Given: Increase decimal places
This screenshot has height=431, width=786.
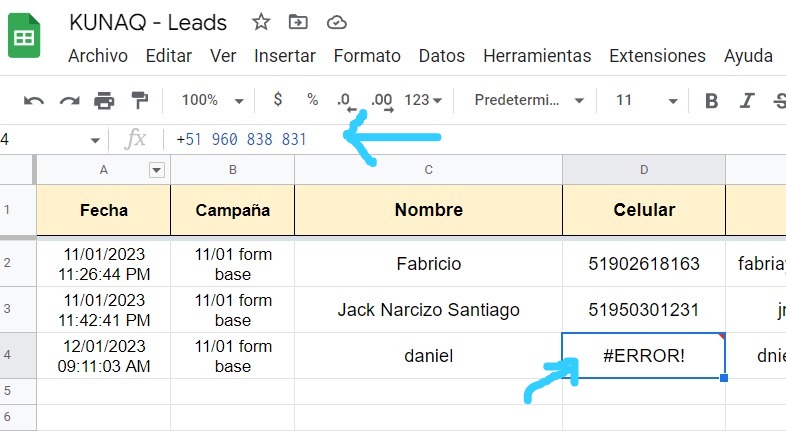Looking at the screenshot, I should (x=382, y=102).
